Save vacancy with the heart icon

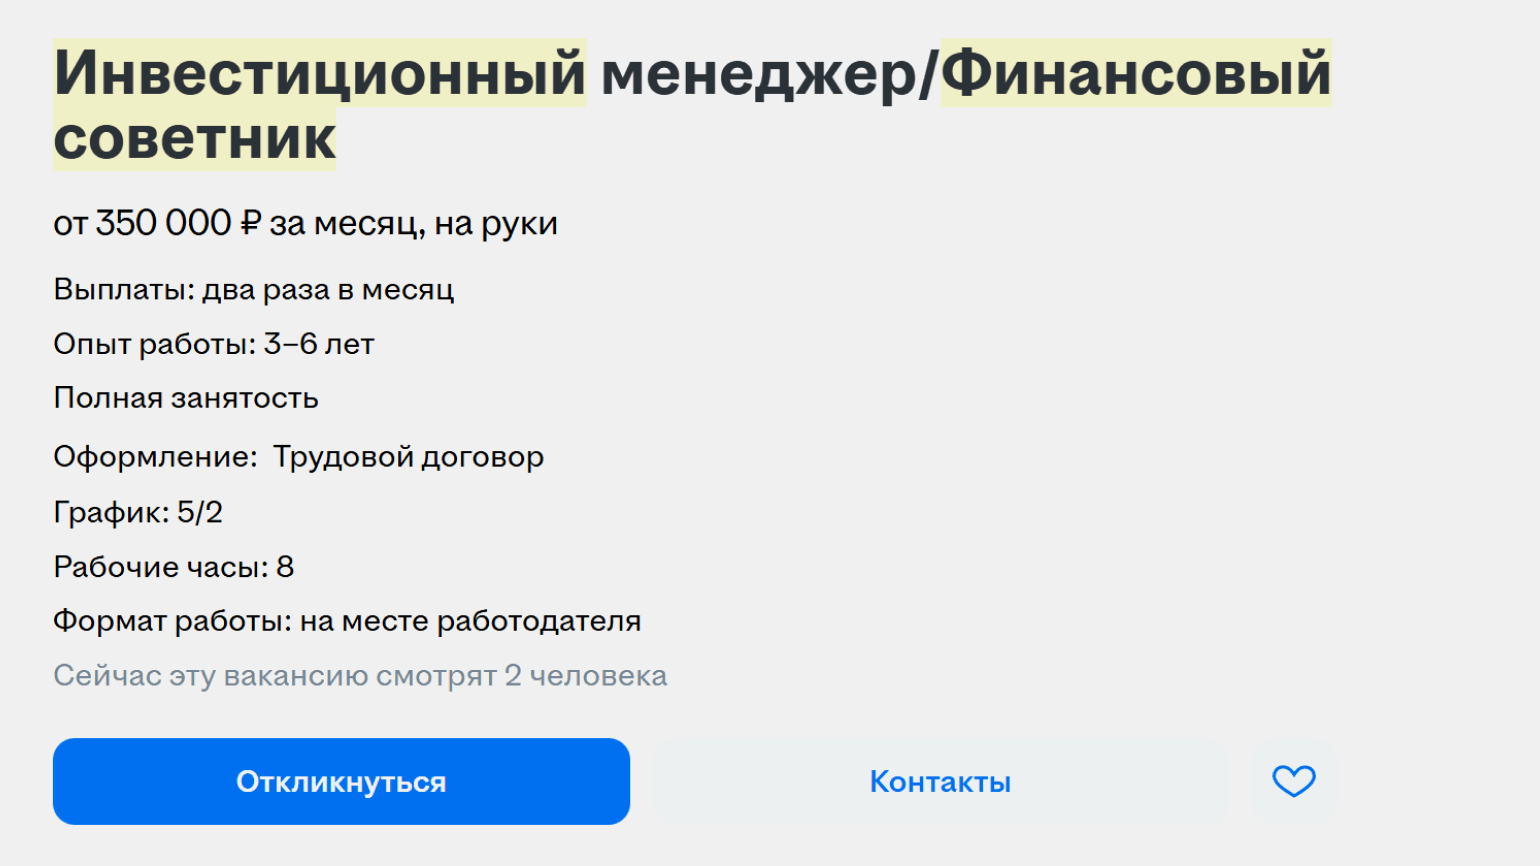point(1293,781)
